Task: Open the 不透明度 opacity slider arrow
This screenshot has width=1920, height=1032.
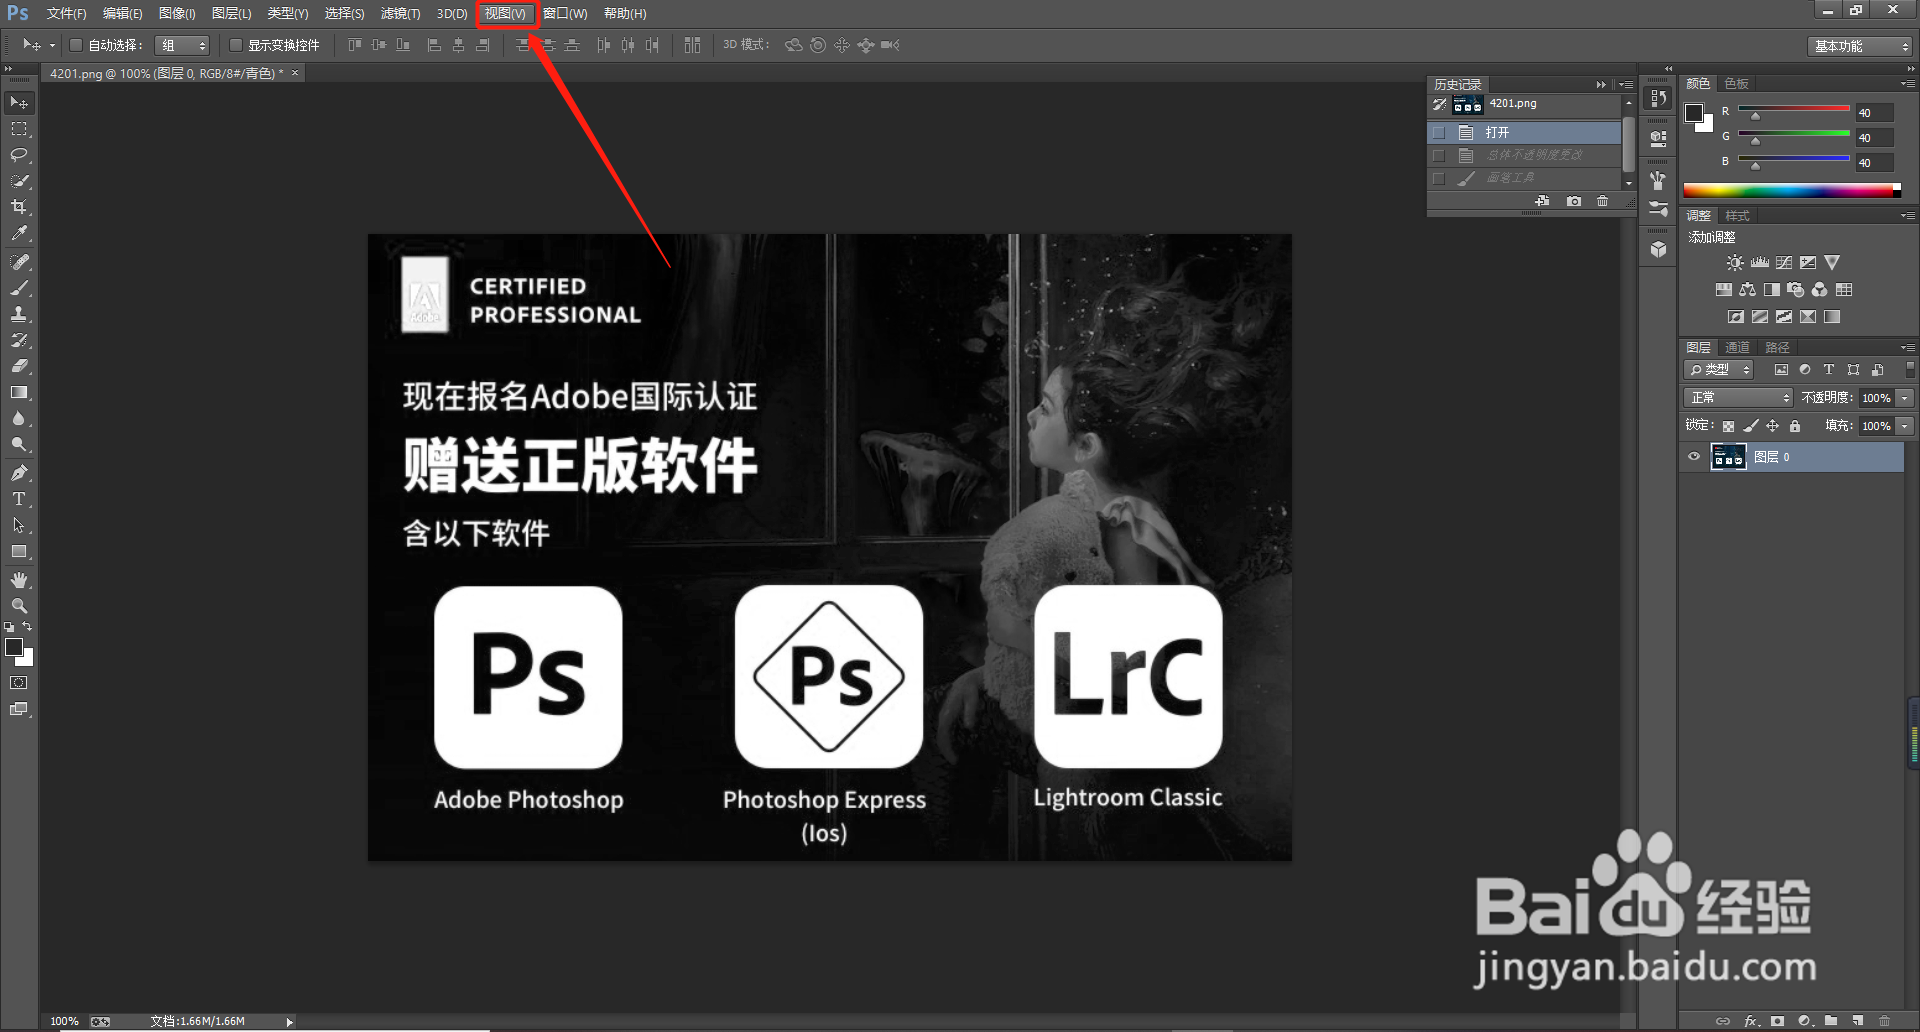Action: pos(1905,398)
